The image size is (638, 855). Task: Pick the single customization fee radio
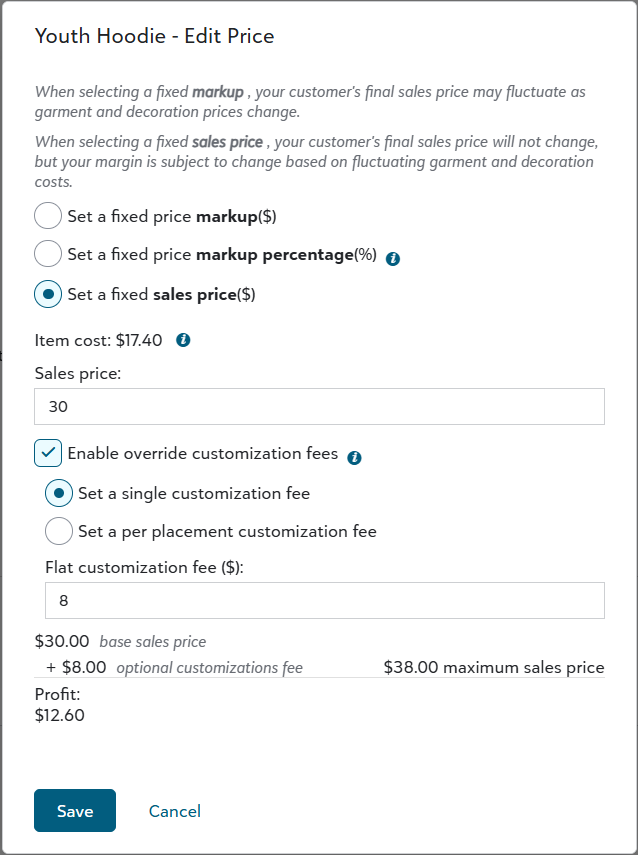(59, 493)
